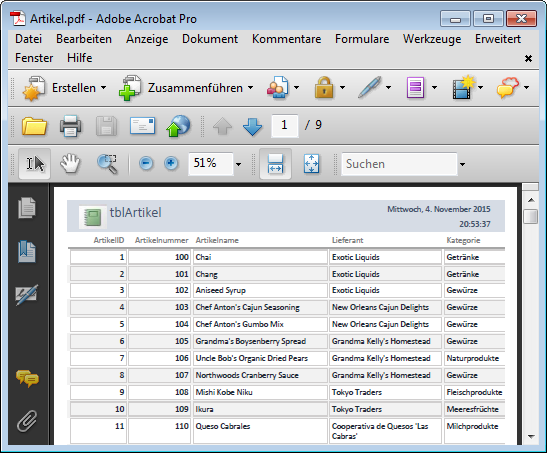Viewport: 547px width, 453px height.
Task: Expand the Erstellen dropdown arrow
Action: 104,88
